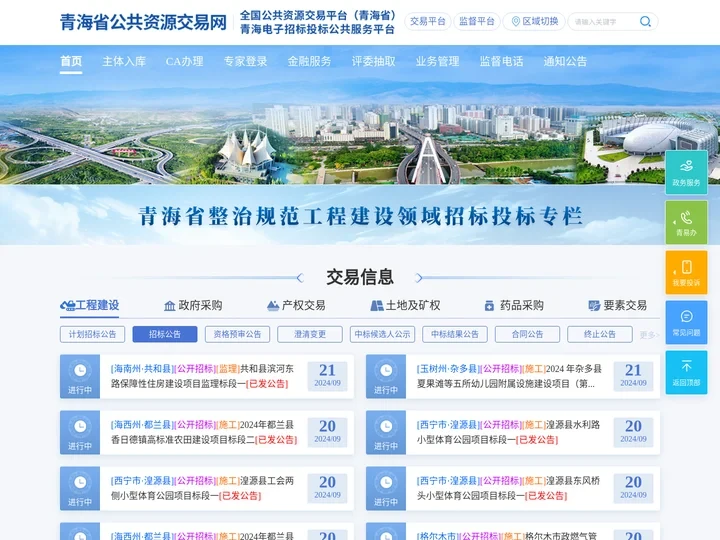
Task: Open 共和县滨河东路保障性住房 监理 announcement
Action: (202, 376)
